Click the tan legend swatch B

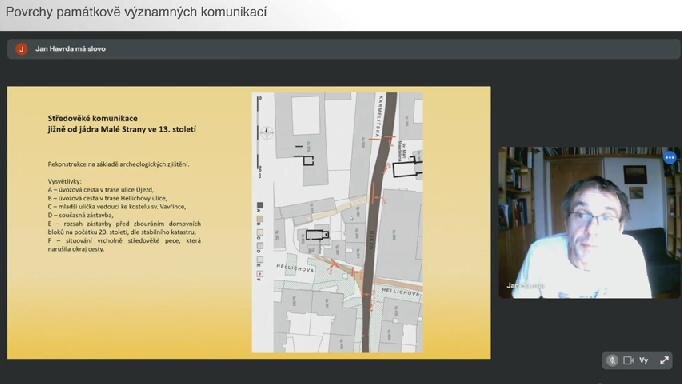tap(260, 219)
